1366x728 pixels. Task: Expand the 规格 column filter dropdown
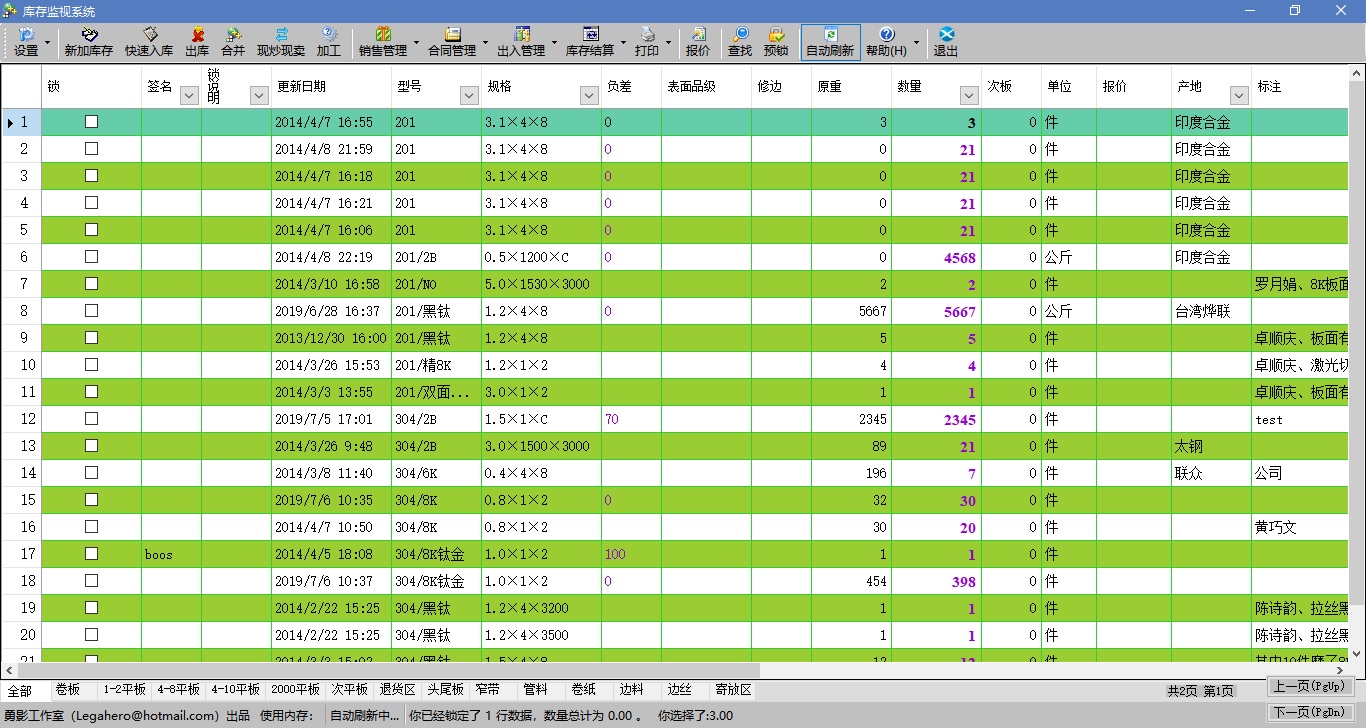coord(589,95)
